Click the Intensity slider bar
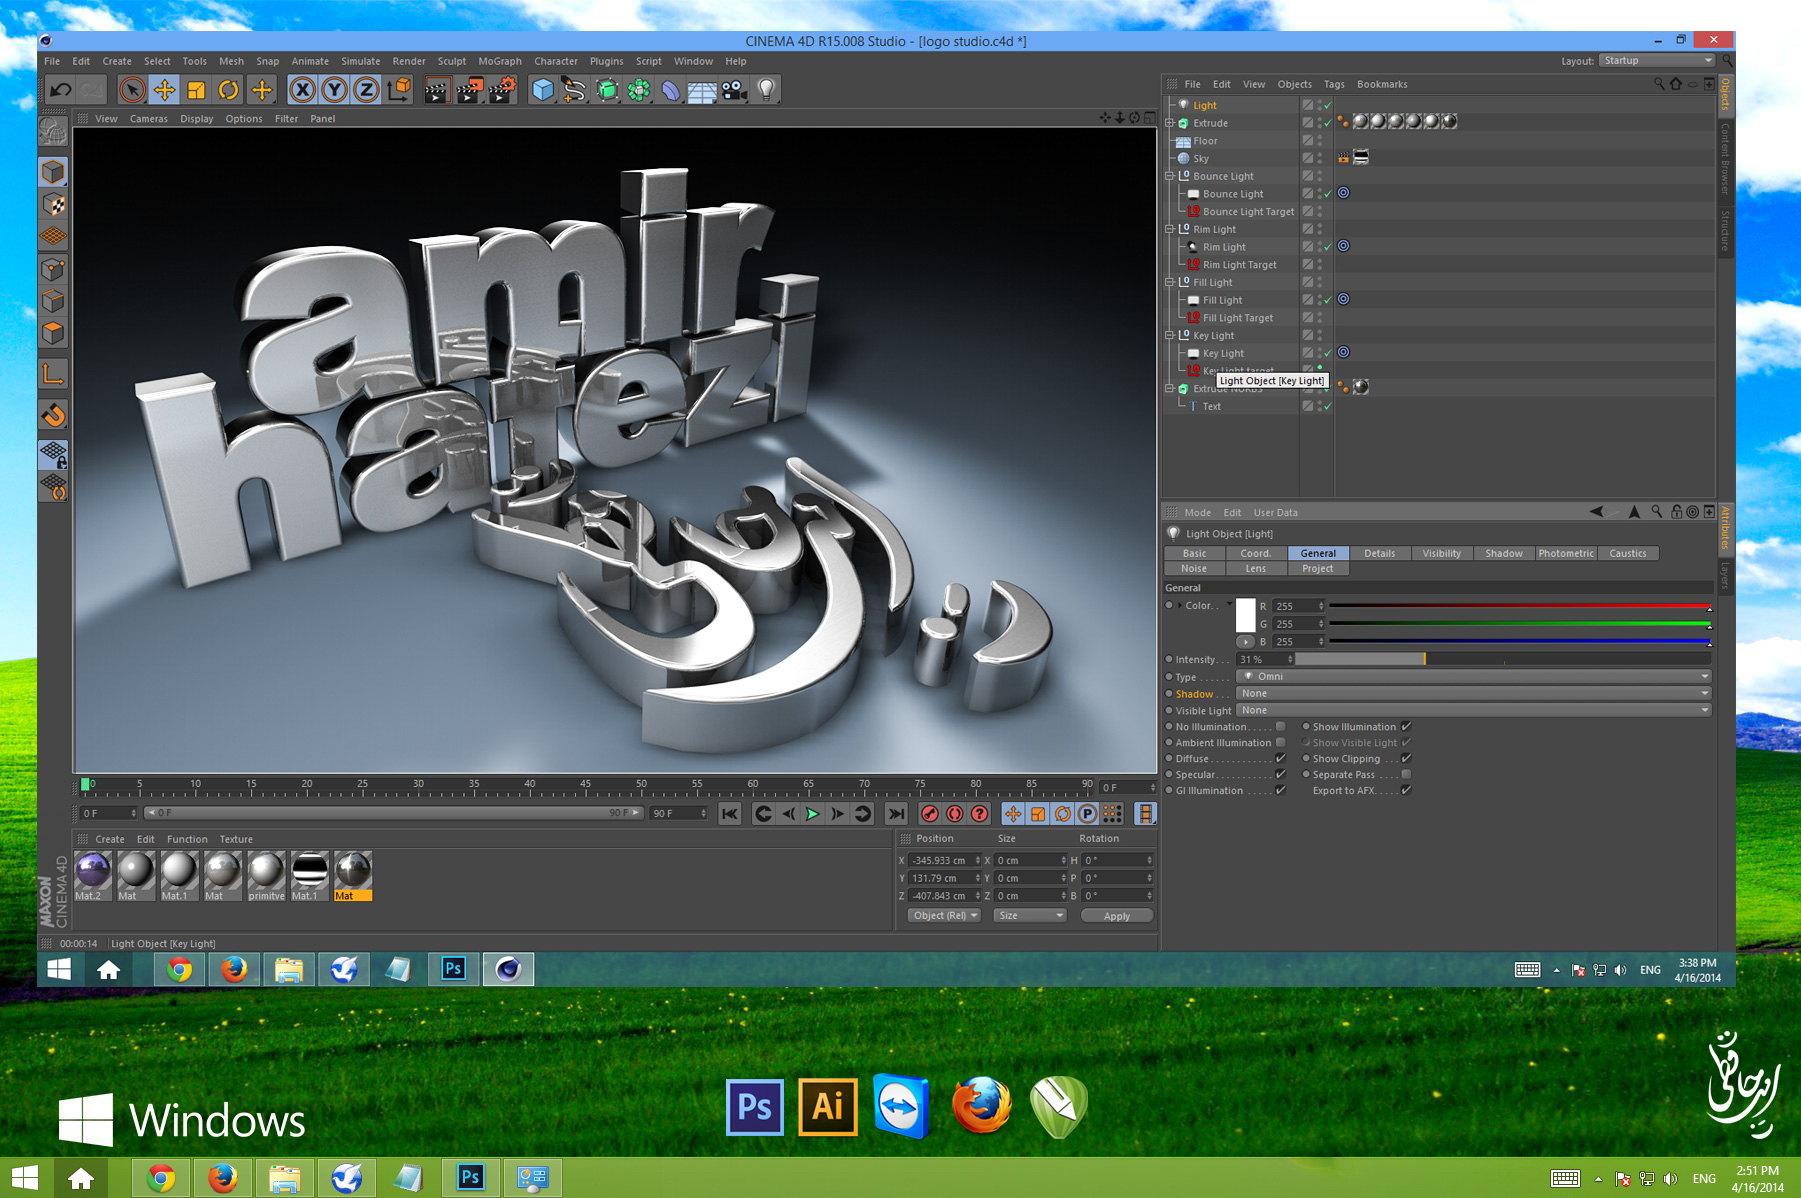The image size is (1801, 1198). pos(1502,660)
